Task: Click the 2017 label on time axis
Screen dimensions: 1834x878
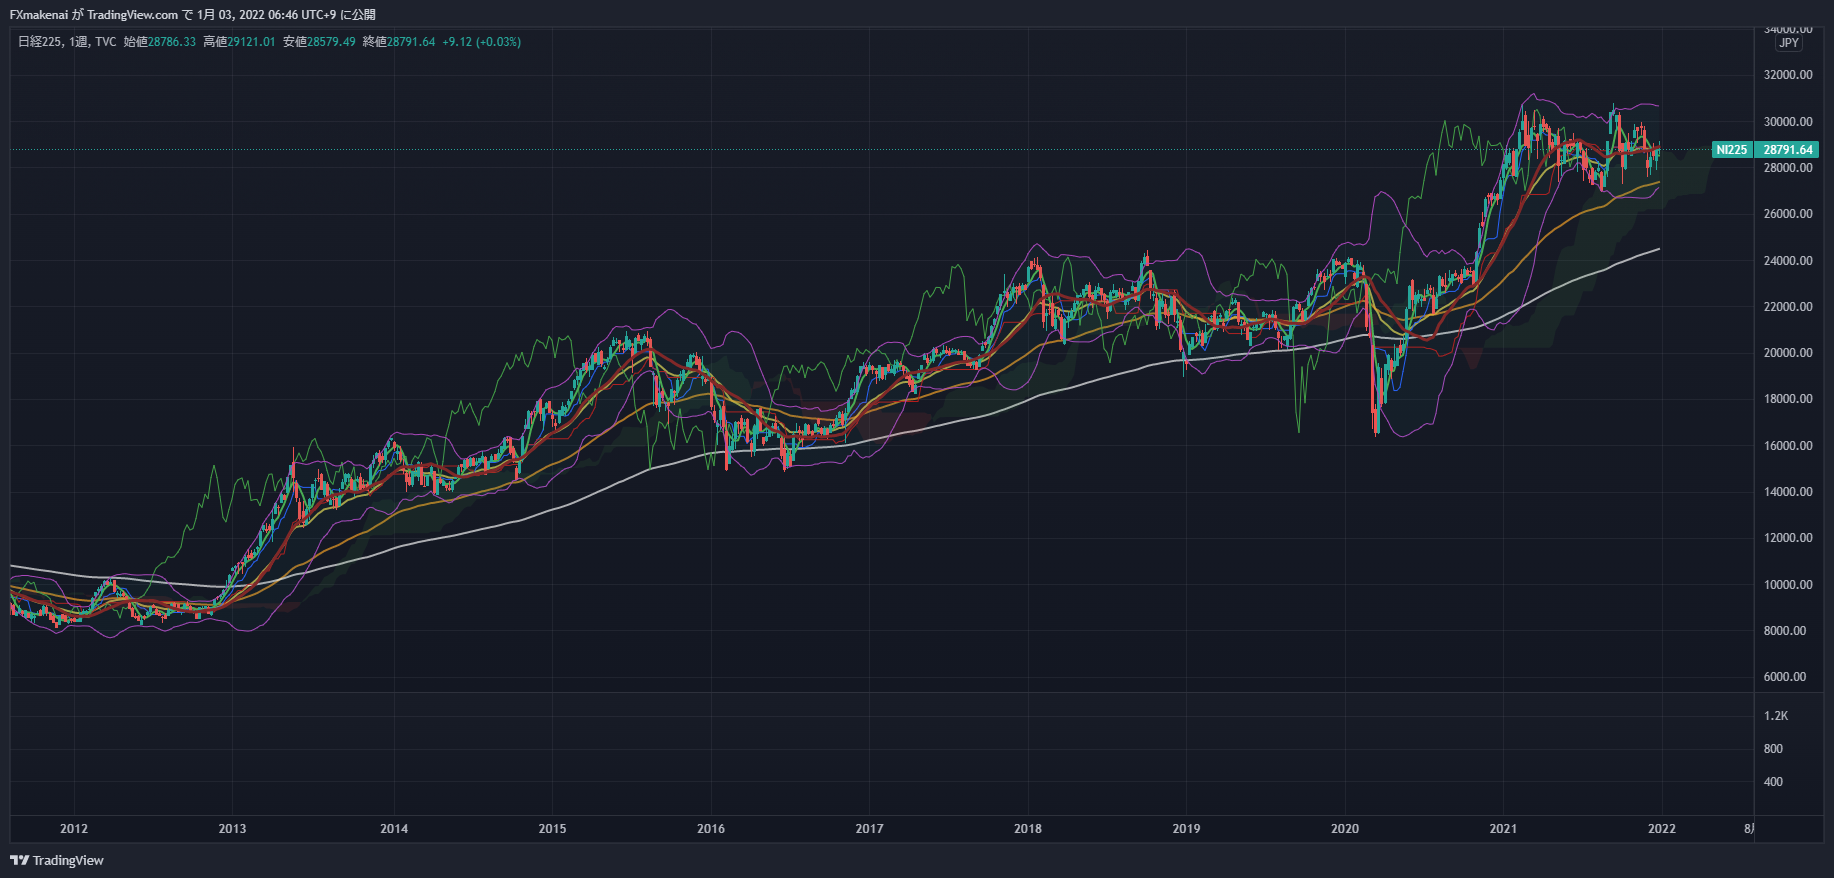Action: pyautogui.click(x=869, y=829)
